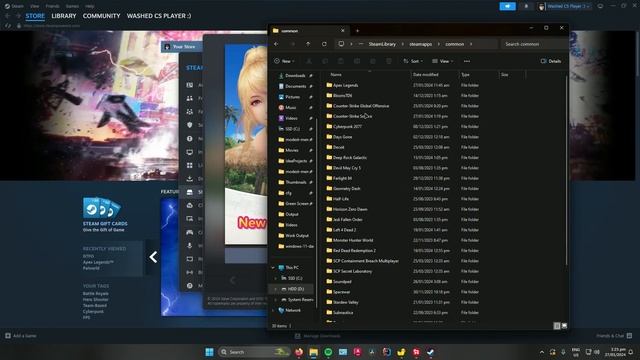
Task: Switch to Steam LIBRARY tab
Action: point(64,16)
